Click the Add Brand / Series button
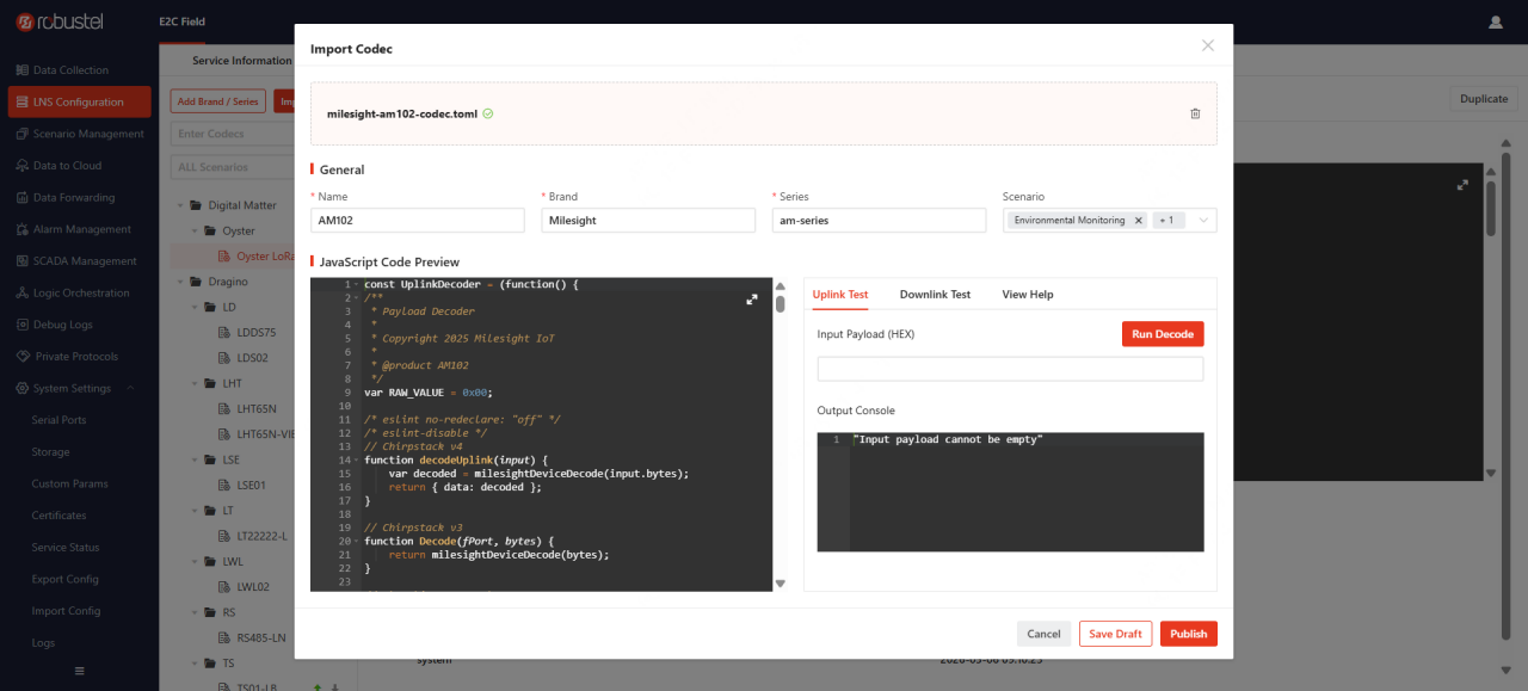The image size is (1528, 692). (x=218, y=101)
